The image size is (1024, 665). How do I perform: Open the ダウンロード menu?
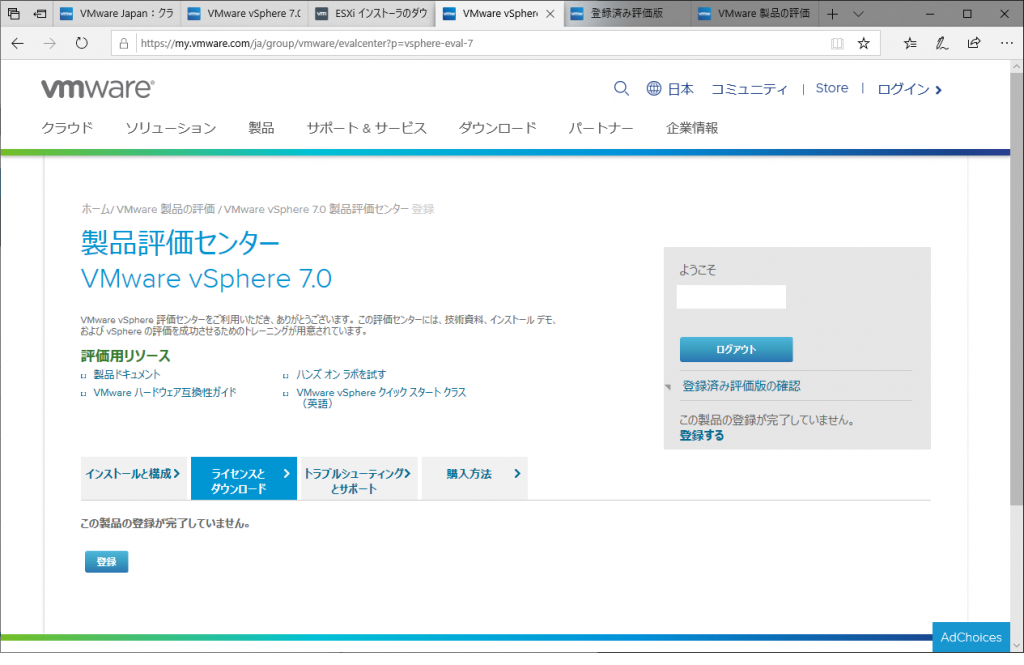pos(498,128)
